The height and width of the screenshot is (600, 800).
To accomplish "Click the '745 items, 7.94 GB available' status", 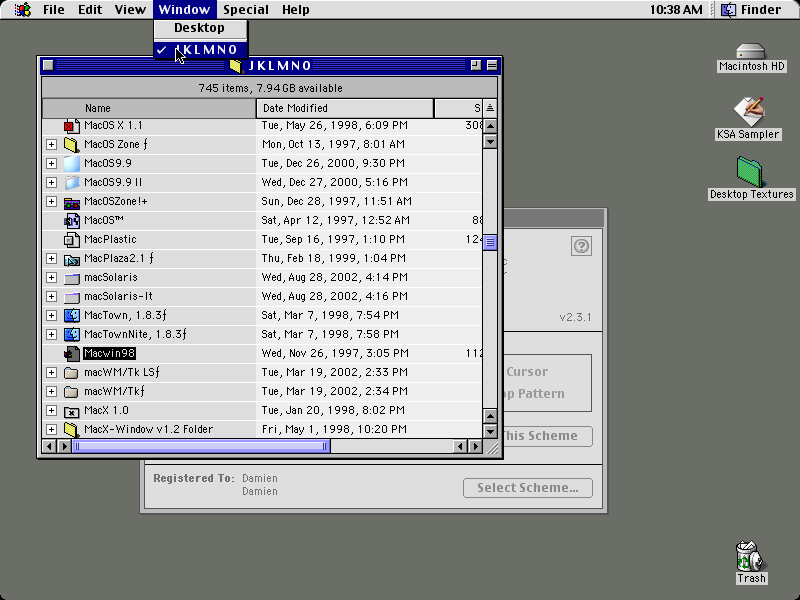I will [270, 88].
